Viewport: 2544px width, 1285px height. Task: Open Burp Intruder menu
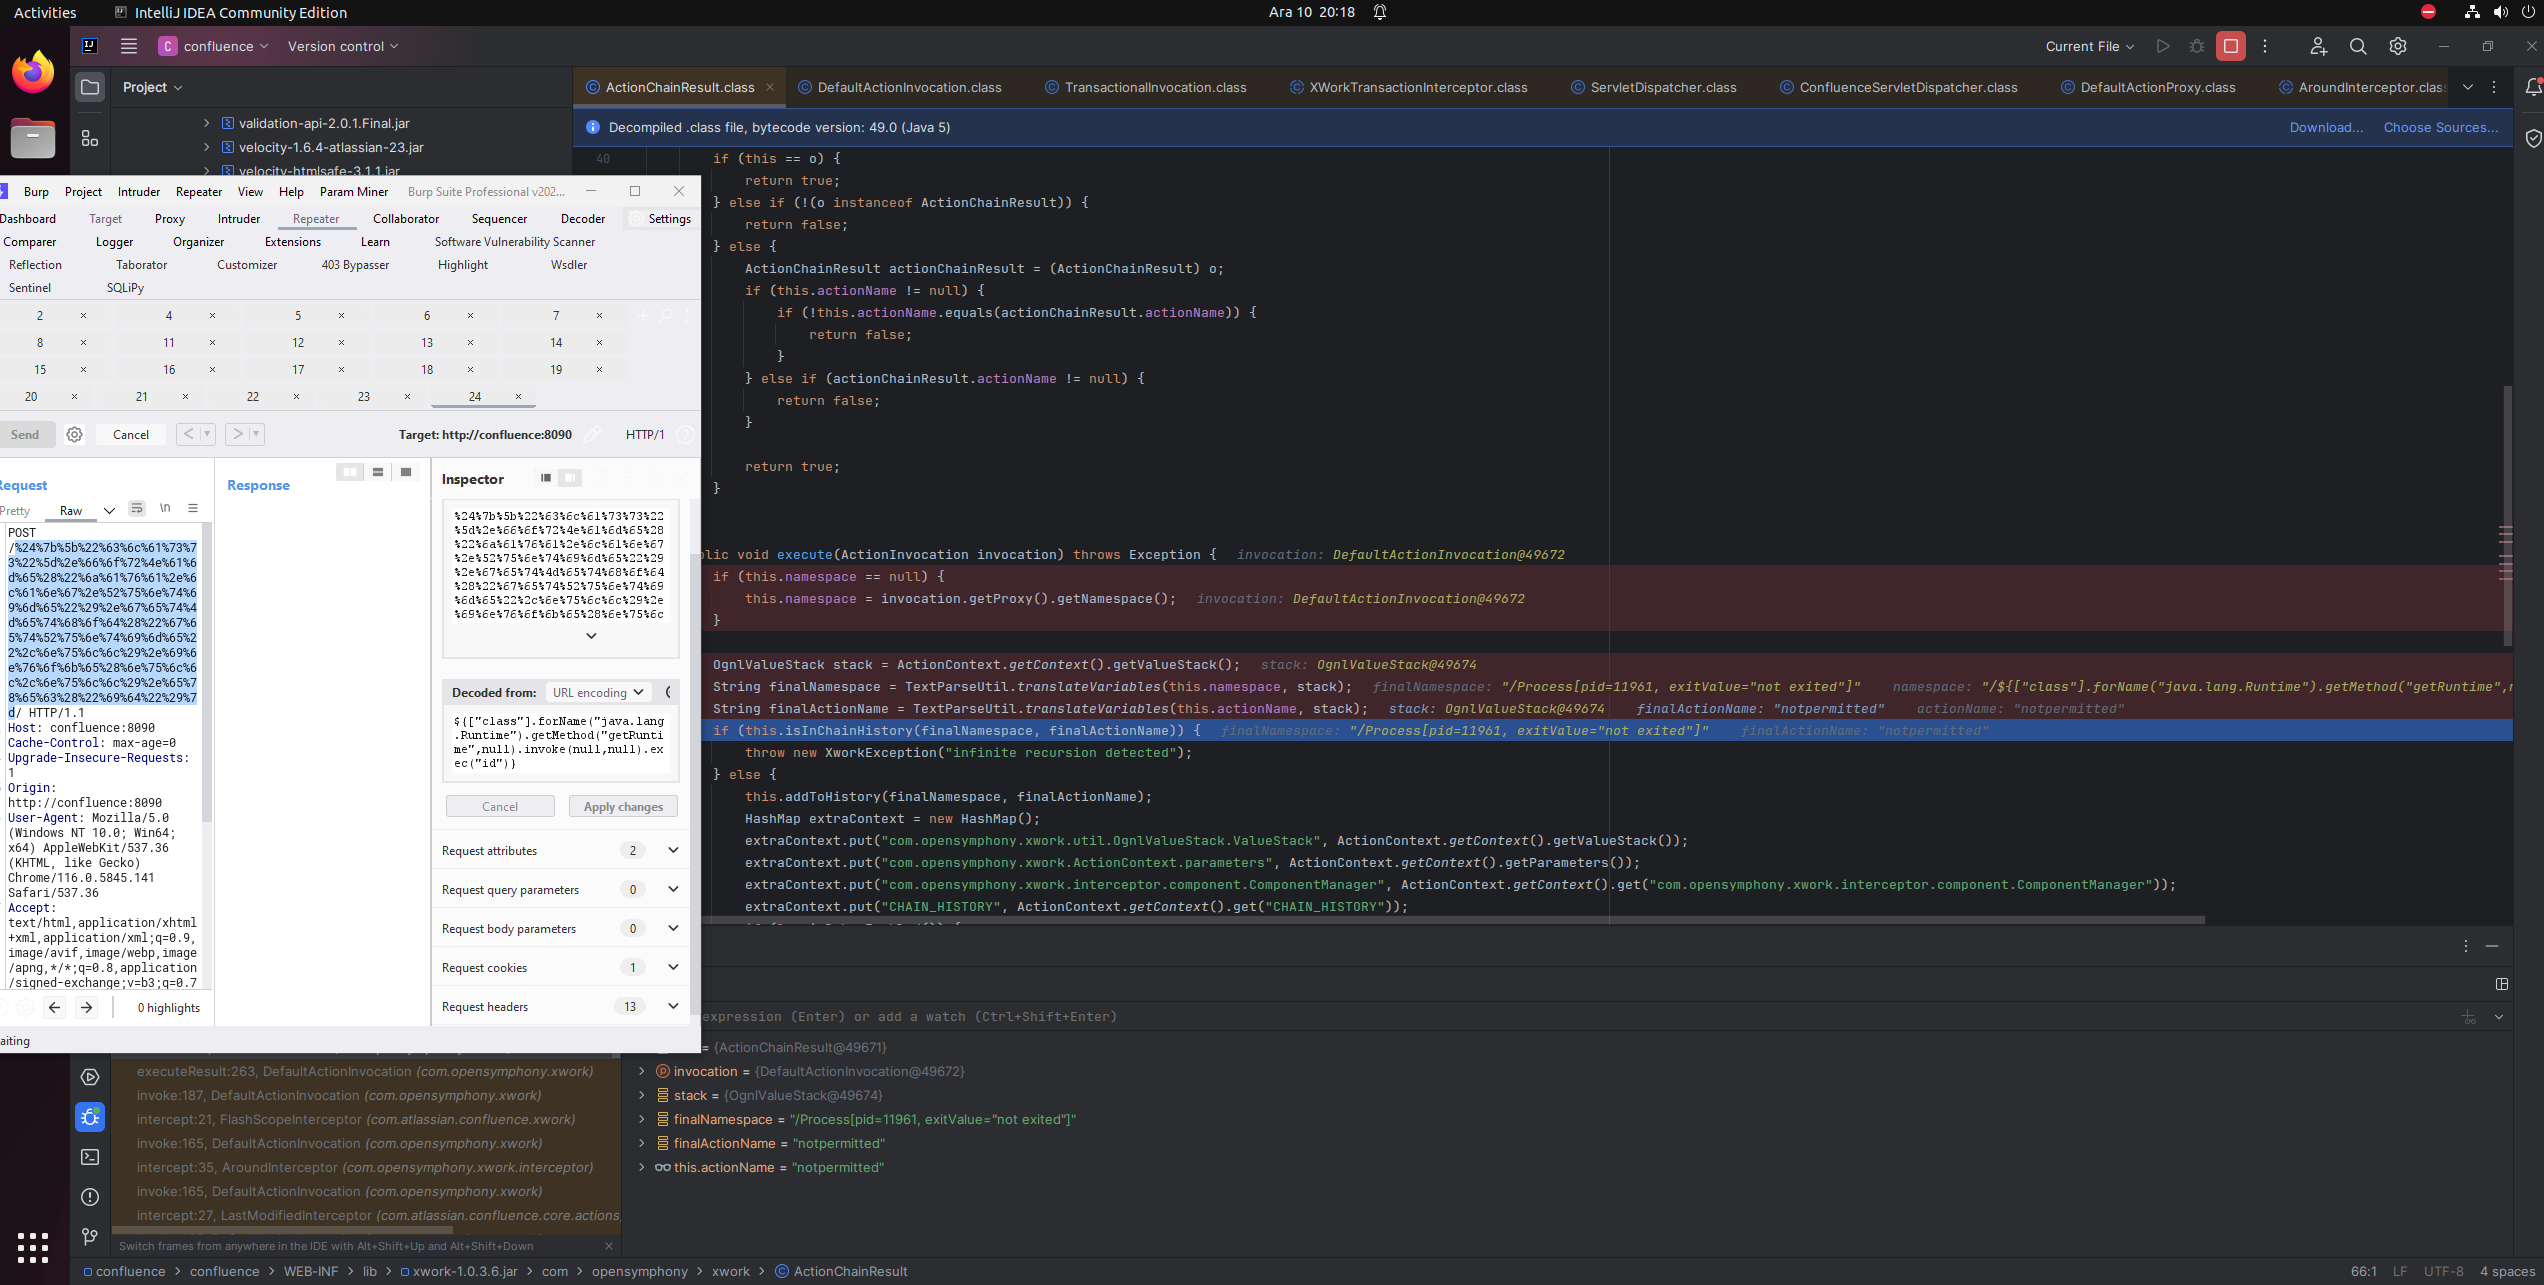139,192
